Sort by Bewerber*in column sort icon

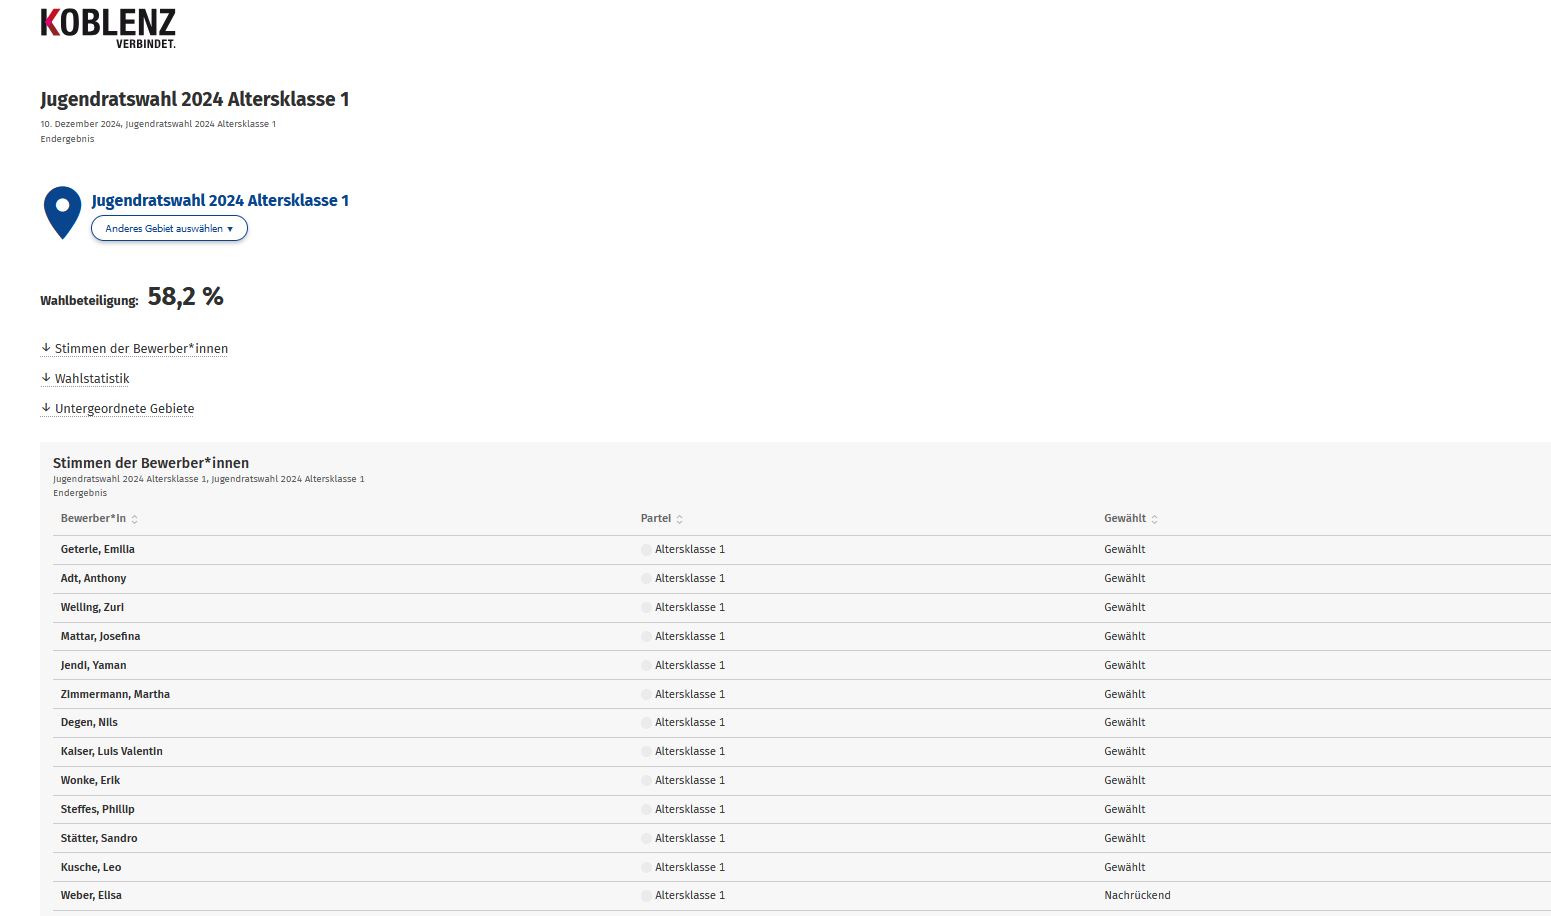click(135, 519)
